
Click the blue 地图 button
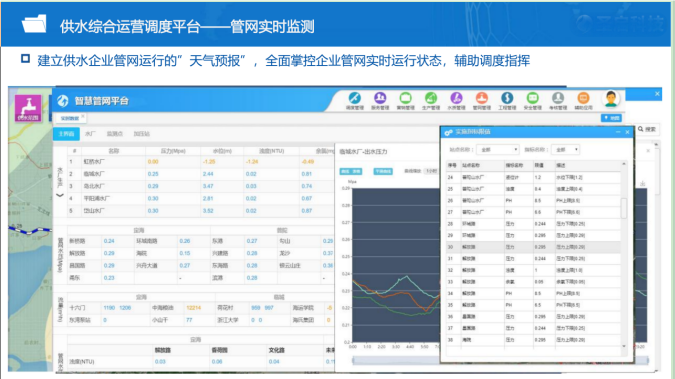click(611, 118)
